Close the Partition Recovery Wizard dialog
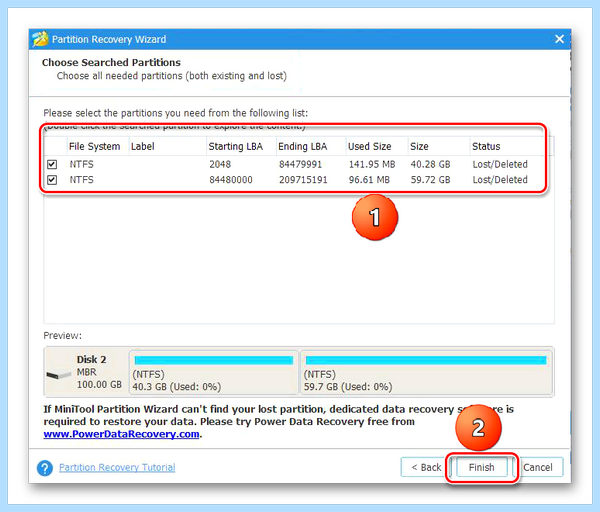Viewport: 600px width, 512px height. pos(559,39)
